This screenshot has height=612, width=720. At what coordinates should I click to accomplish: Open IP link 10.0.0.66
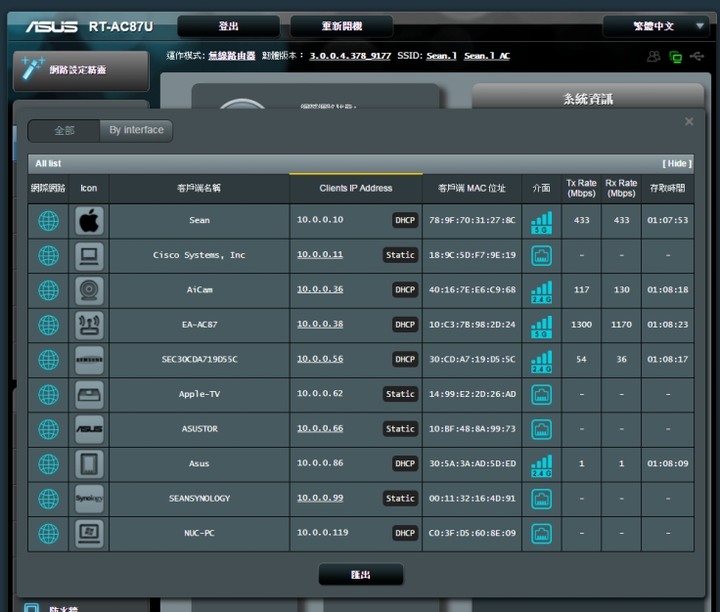pos(320,428)
